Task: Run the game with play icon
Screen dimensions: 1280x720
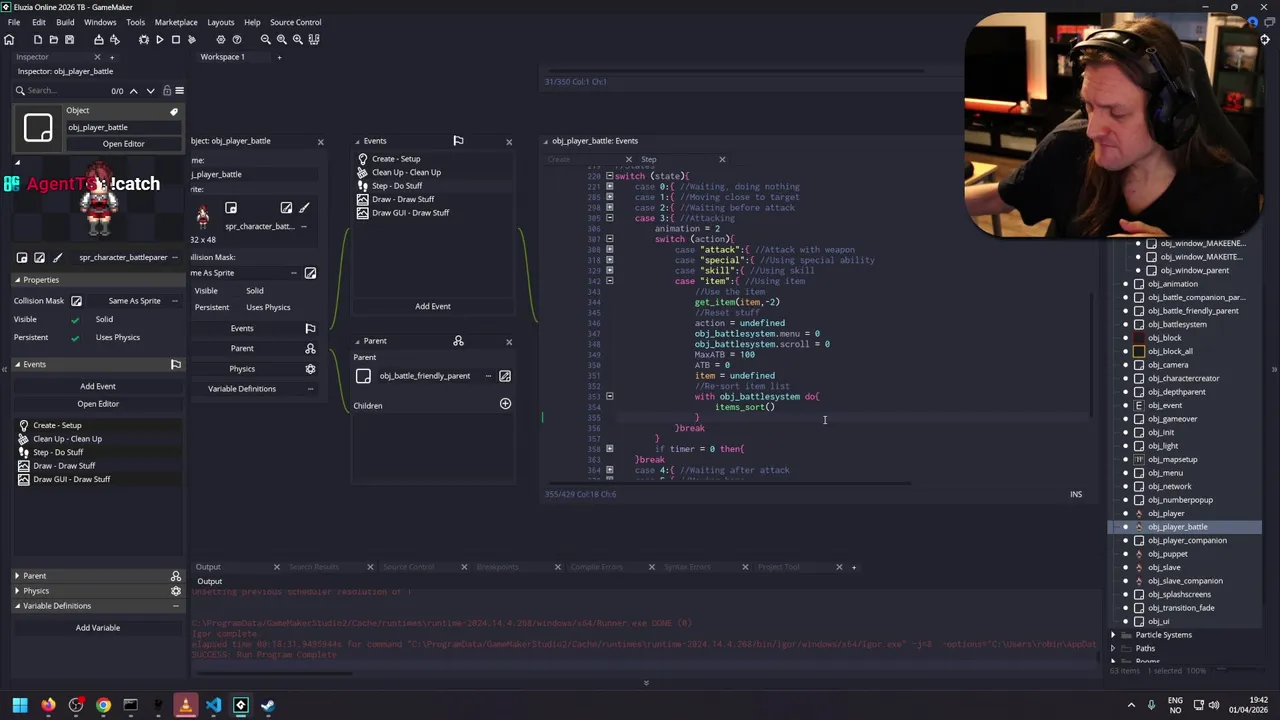Action: 159,39
